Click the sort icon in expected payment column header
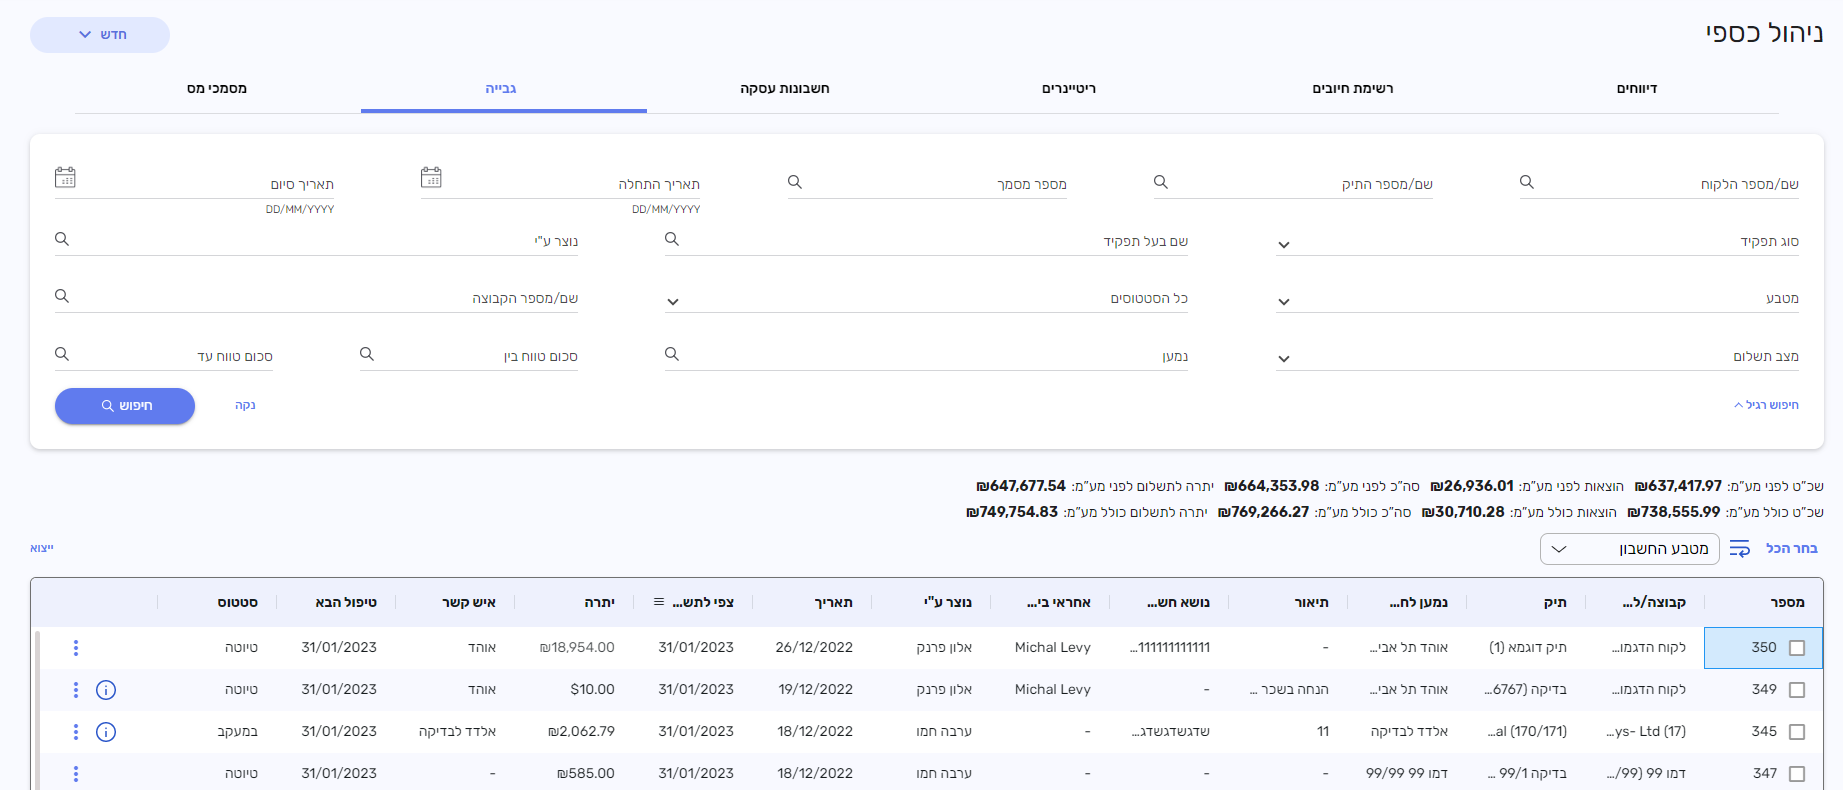This screenshot has width=1843, height=790. (659, 602)
